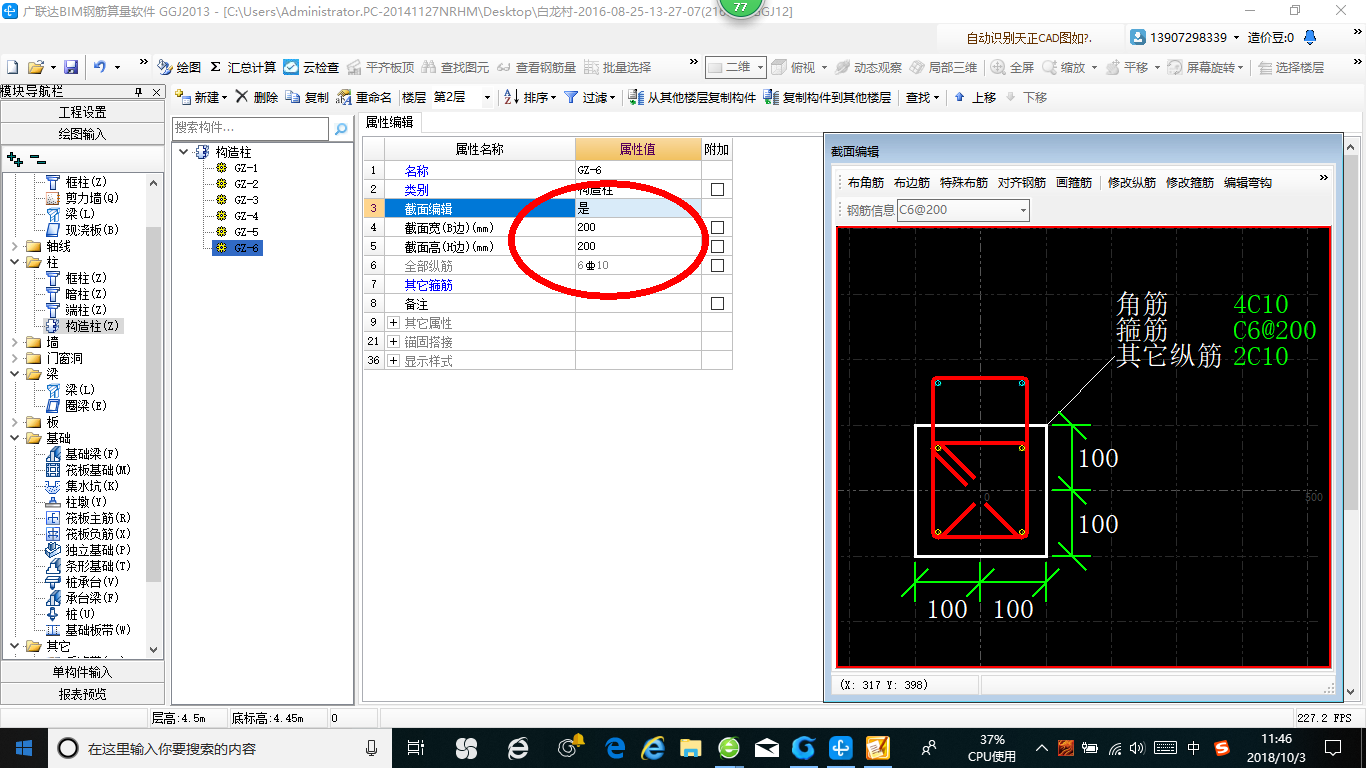Open the 属性编辑 tab
Viewport: 1366px width, 768px height.
[390, 122]
